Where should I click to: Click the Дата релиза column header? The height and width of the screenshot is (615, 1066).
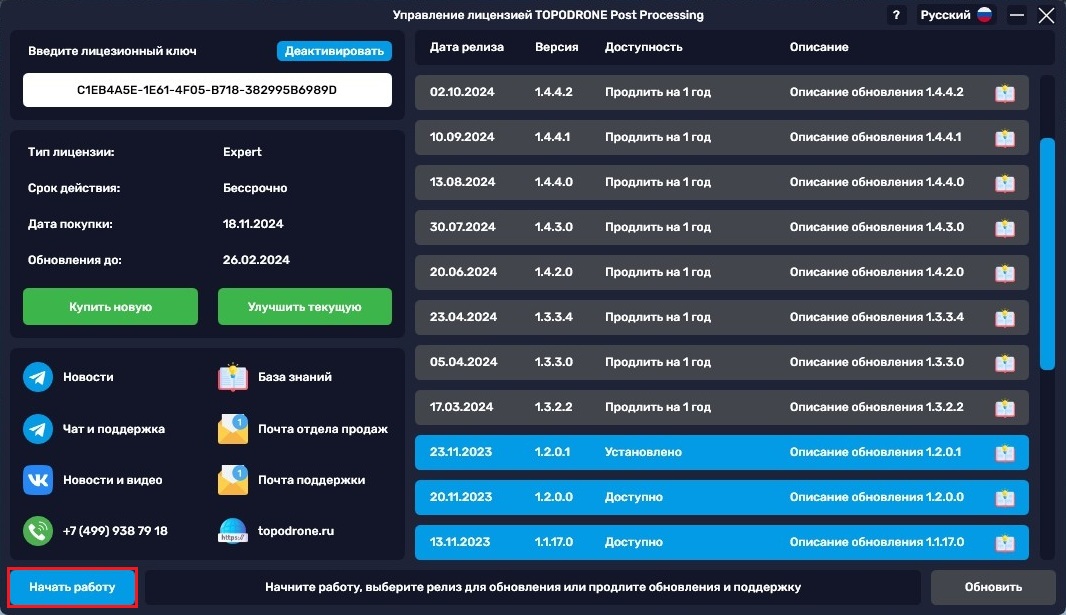point(466,47)
